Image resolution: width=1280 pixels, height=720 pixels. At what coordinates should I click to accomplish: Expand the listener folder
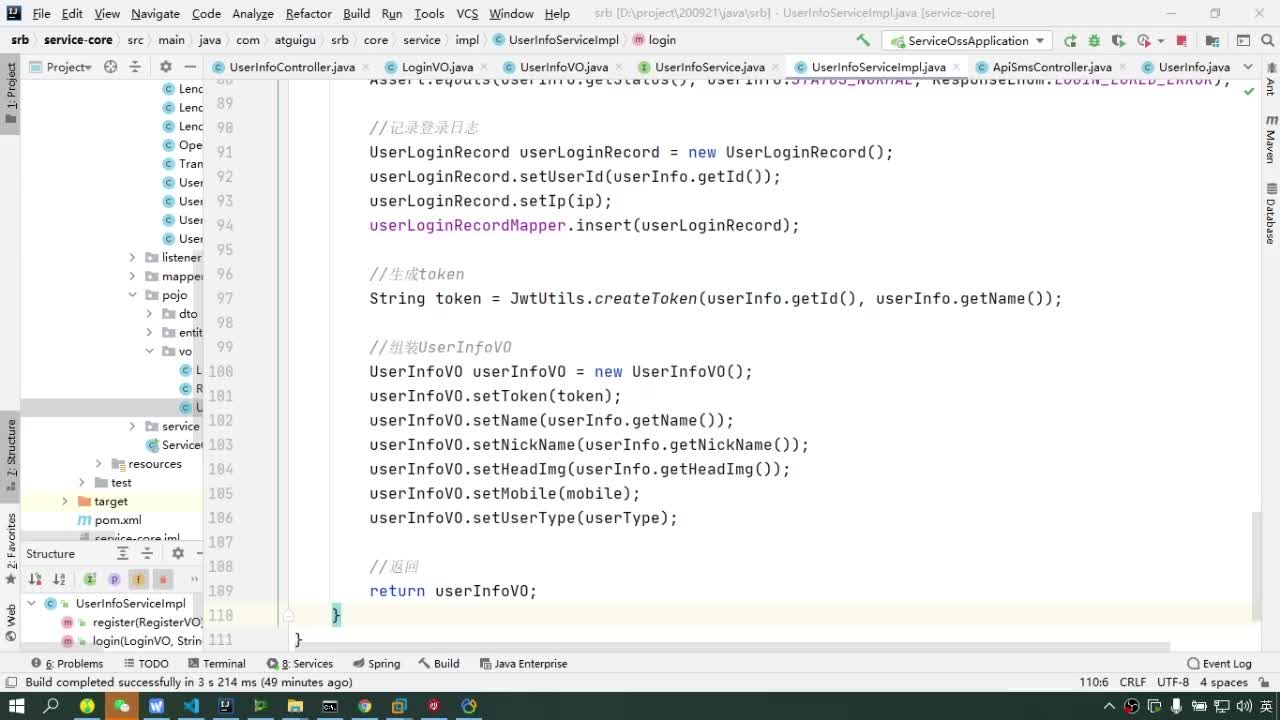coord(132,257)
